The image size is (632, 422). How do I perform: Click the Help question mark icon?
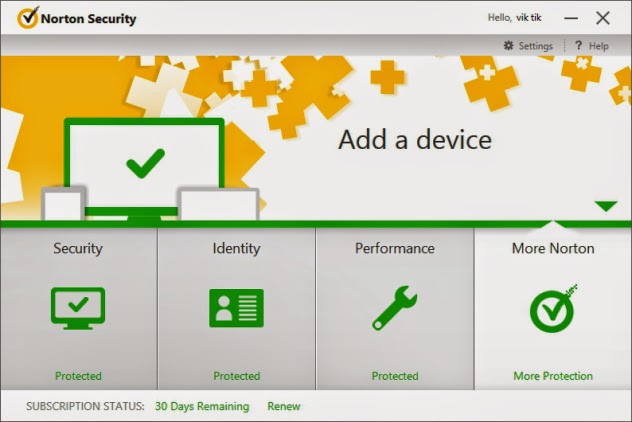point(578,45)
